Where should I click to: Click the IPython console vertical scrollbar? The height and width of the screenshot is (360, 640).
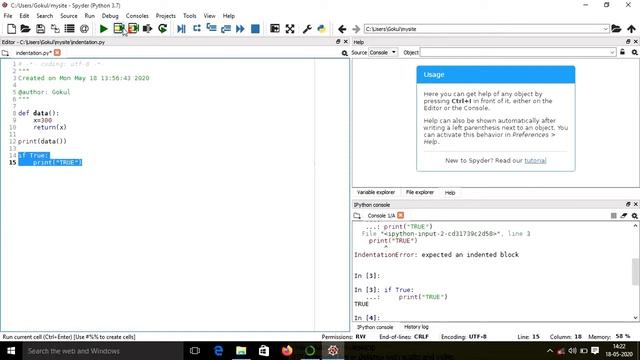636,271
